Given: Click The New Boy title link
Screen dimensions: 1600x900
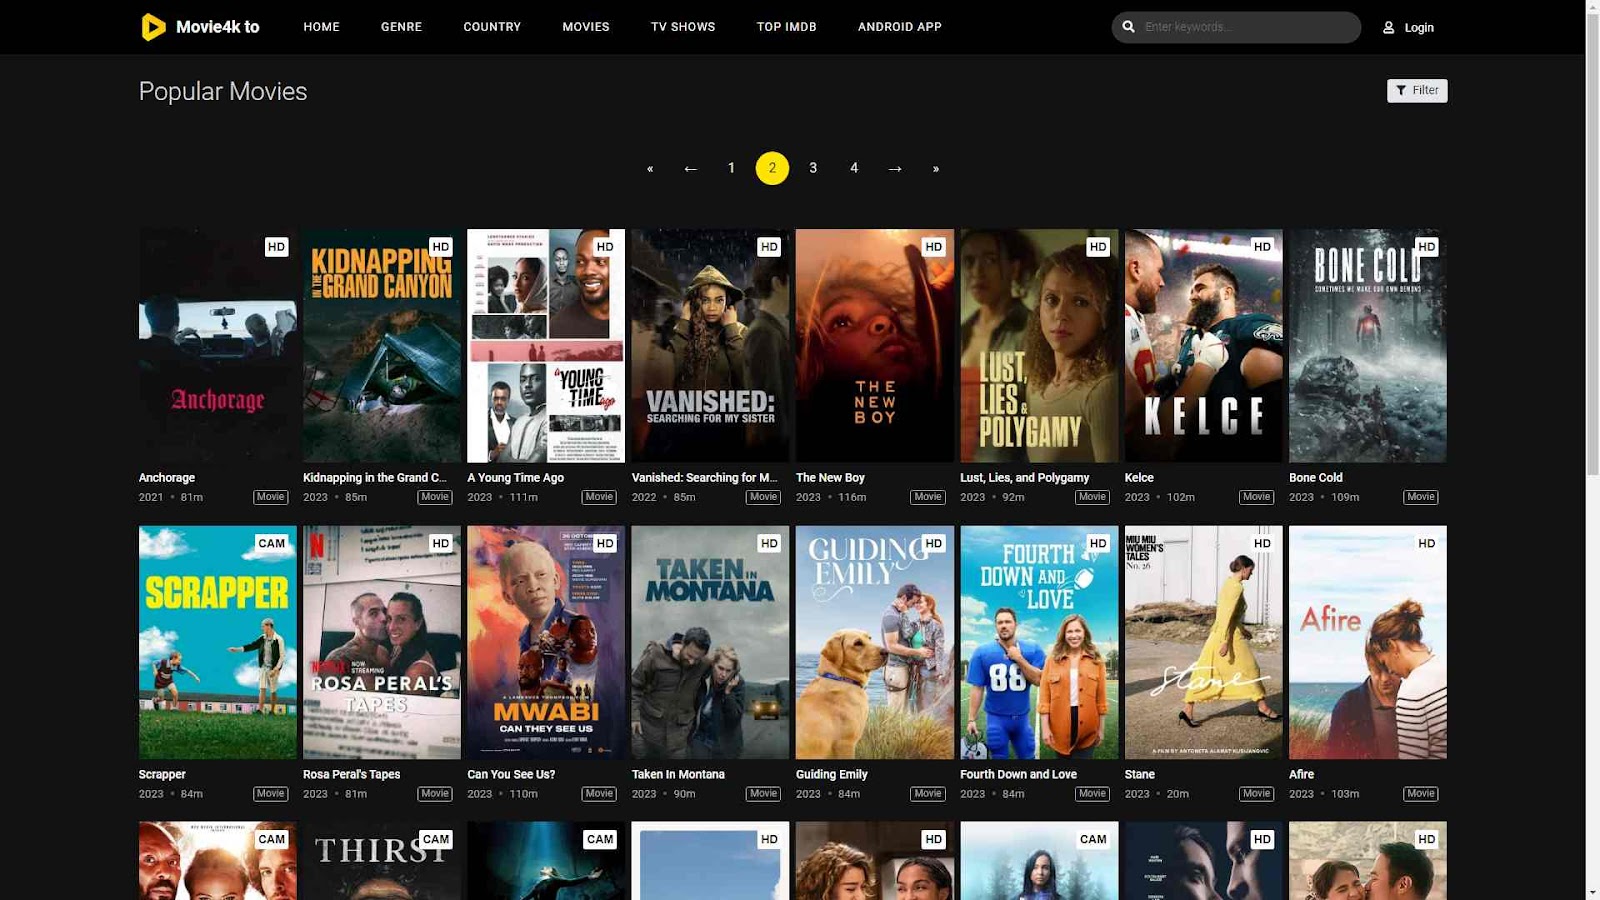Looking at the screenshot, I should (830, 478).
